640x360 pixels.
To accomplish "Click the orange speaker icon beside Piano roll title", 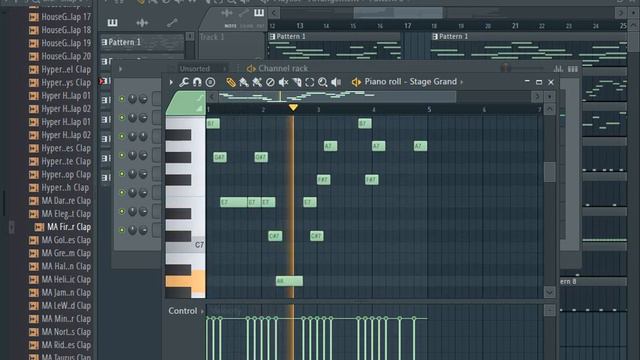I will [356, 82].
